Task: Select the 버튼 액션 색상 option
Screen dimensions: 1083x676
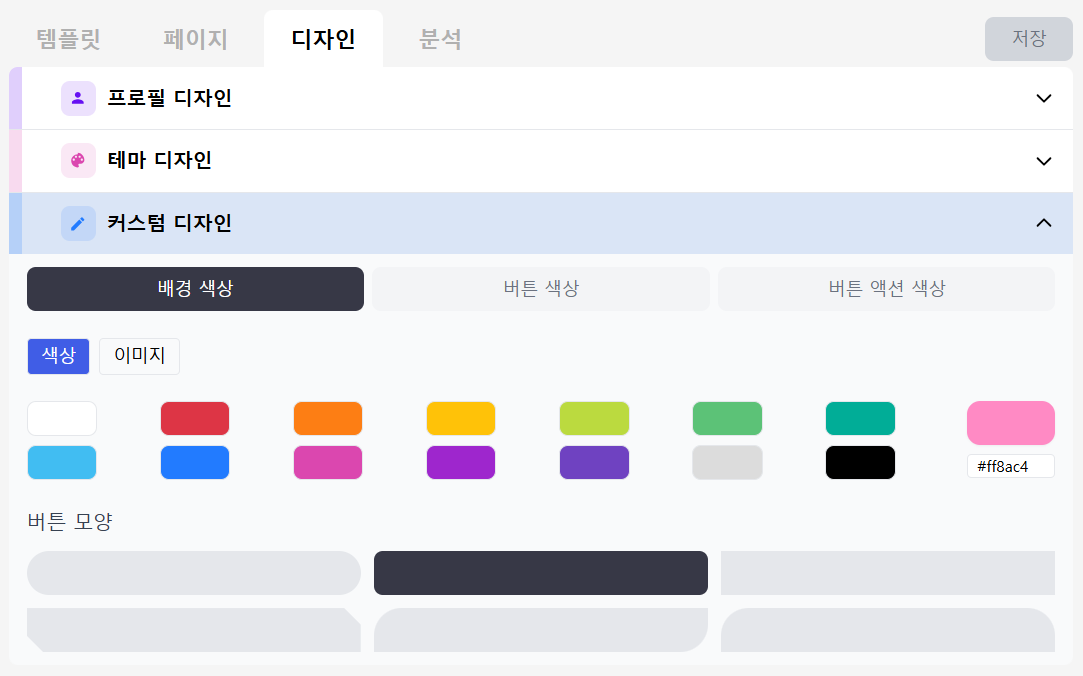Action: [886, 289]
